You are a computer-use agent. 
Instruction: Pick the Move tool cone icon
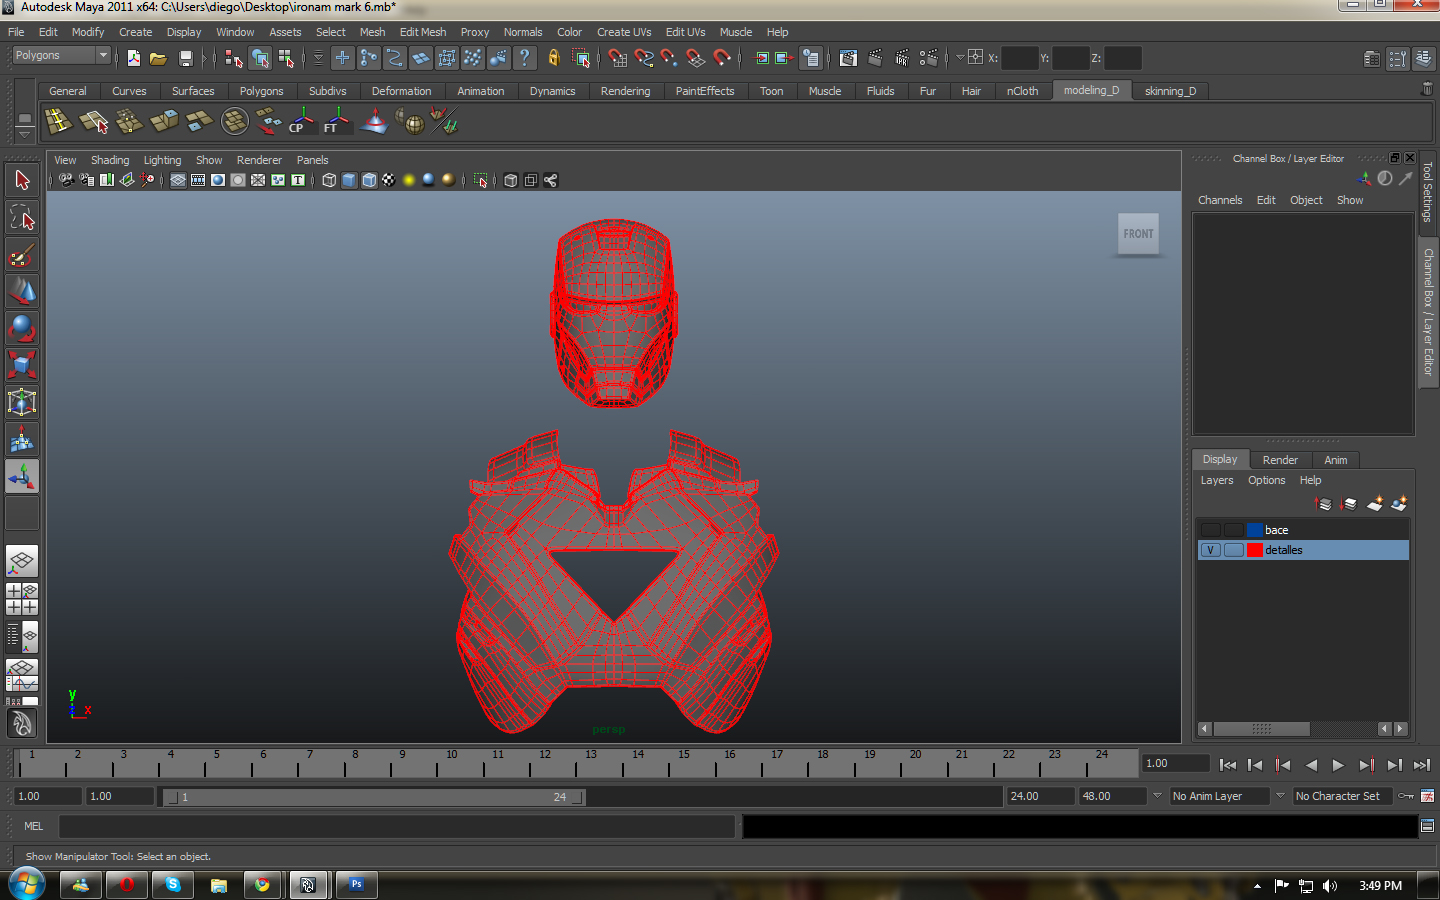[22, 291]
